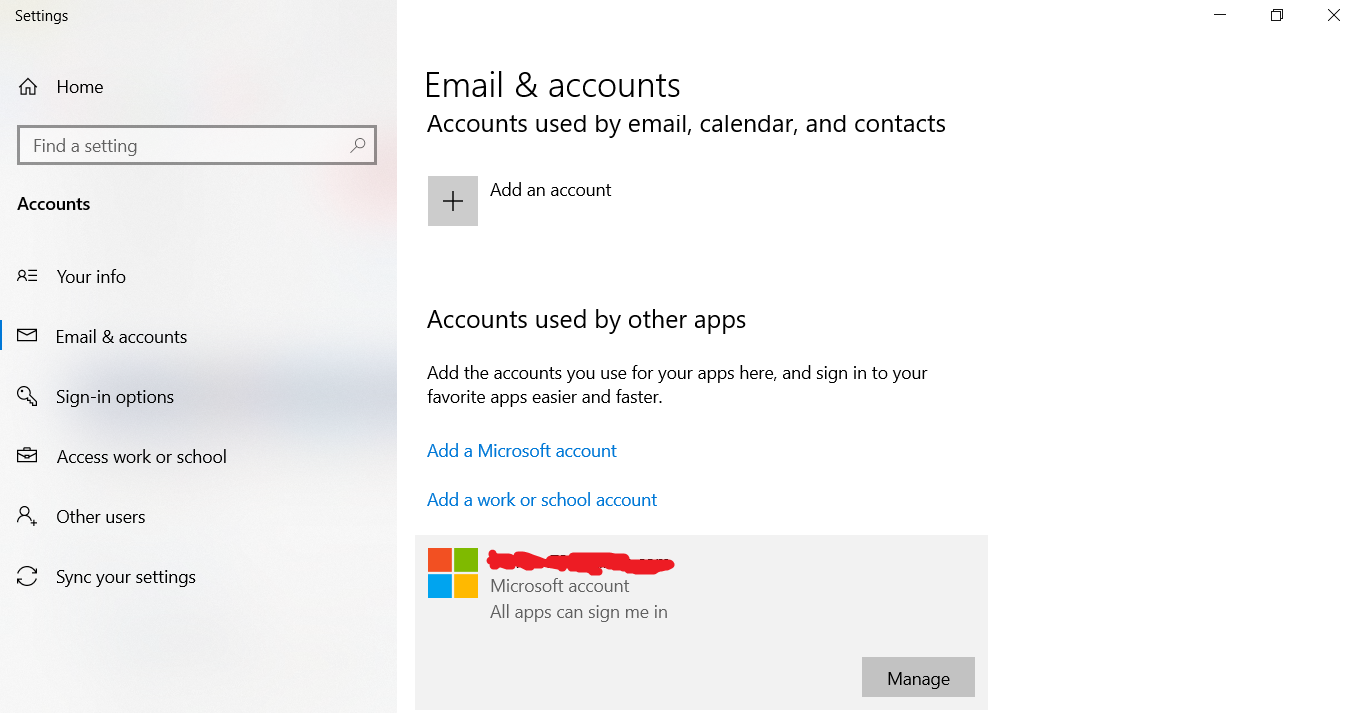The image size is (1363, 713).
Task: Click the Sign-in options key icon
Action: (x=27, y=397)
